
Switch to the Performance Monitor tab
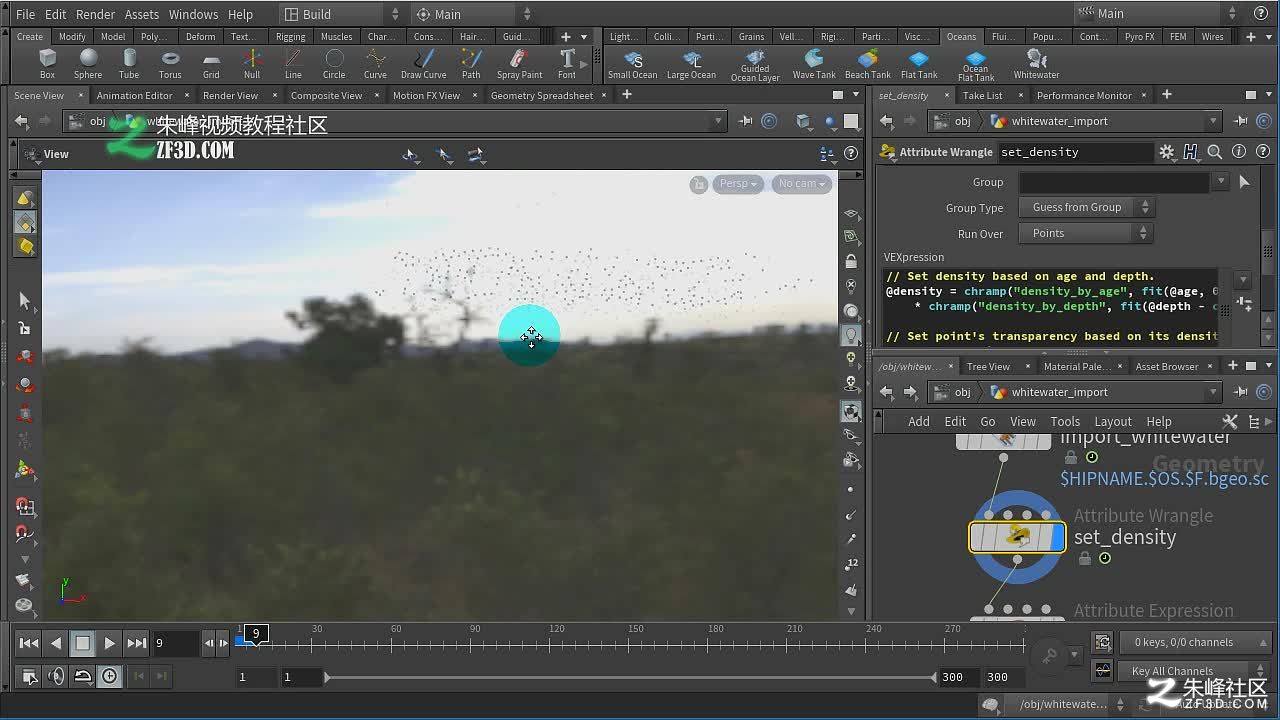tap(1084, 95)
